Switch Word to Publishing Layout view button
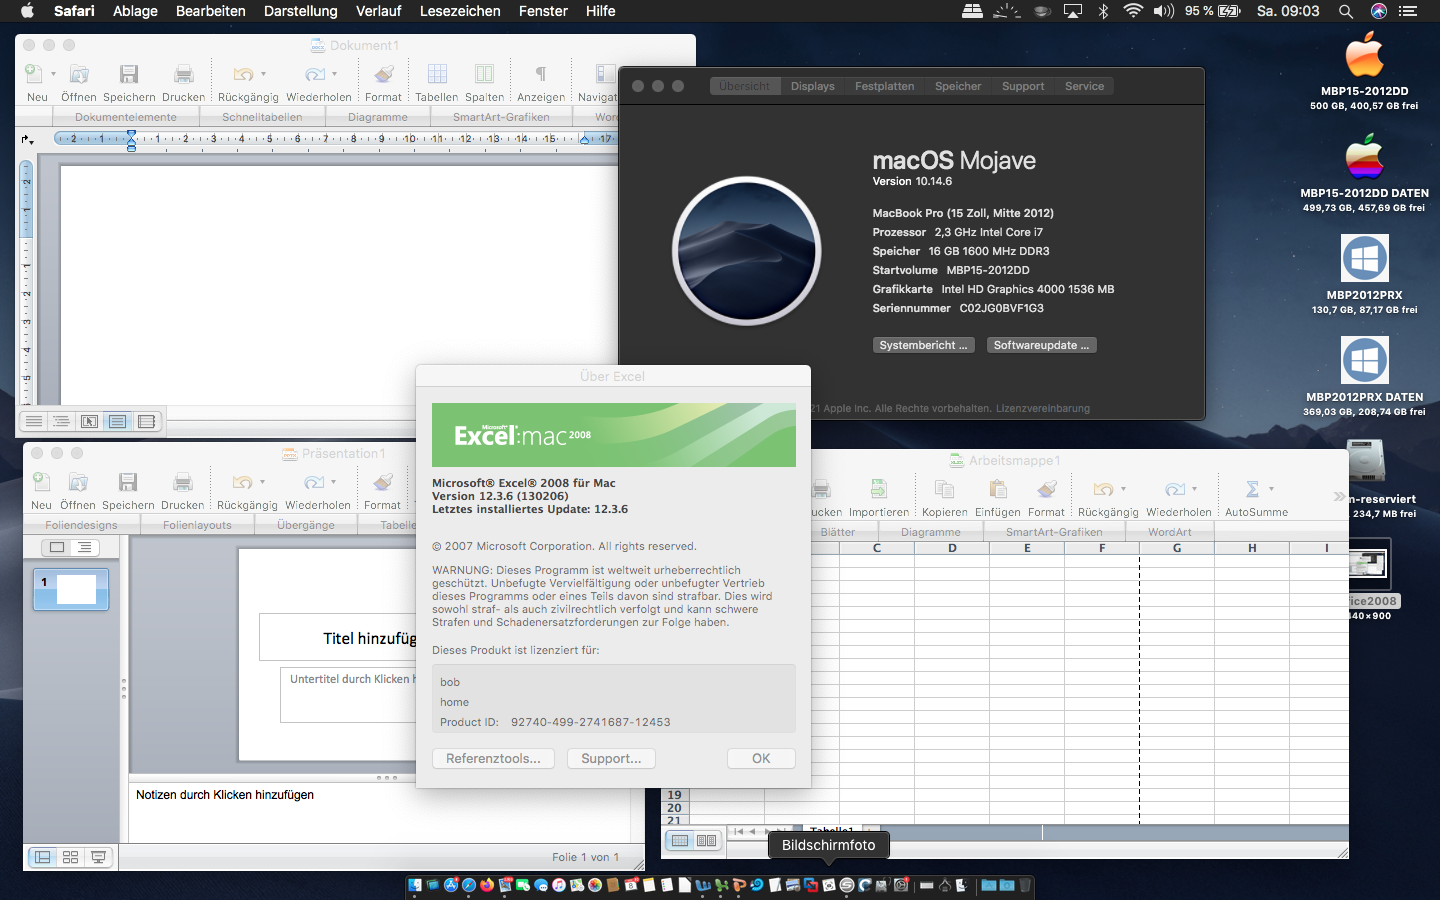The height and width of the screenshot is (900, 1440). coord(90,421)
